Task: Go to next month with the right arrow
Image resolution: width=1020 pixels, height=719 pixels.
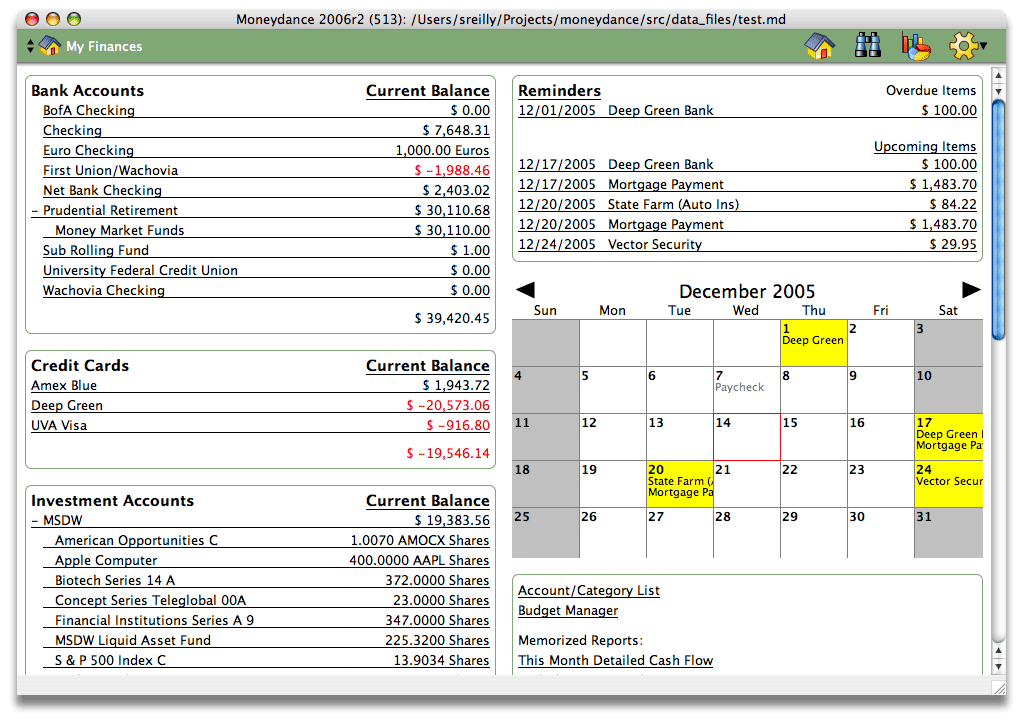Action: click(x=971, y=290)
